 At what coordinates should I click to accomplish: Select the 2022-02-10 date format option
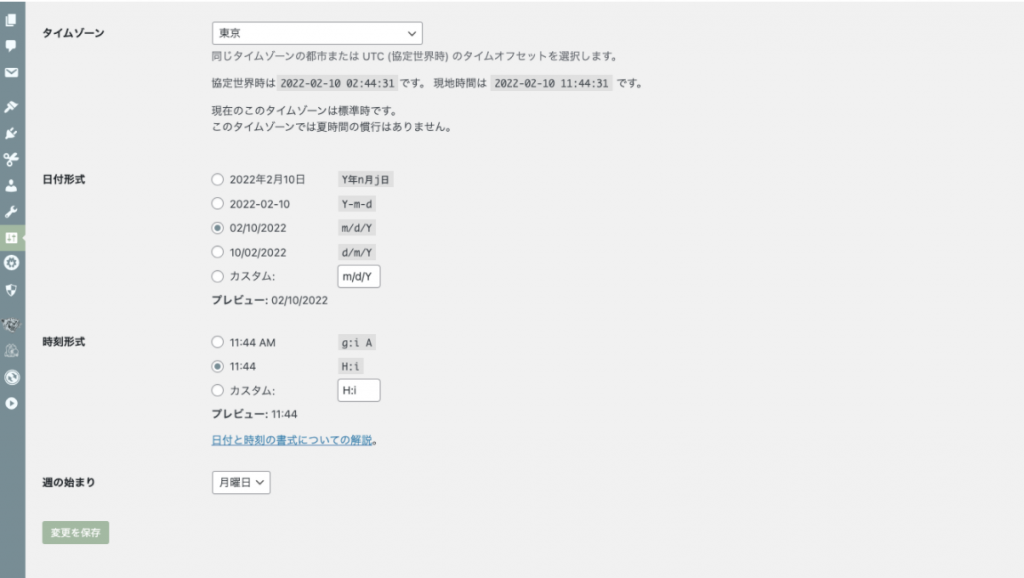tap(218, 204)
